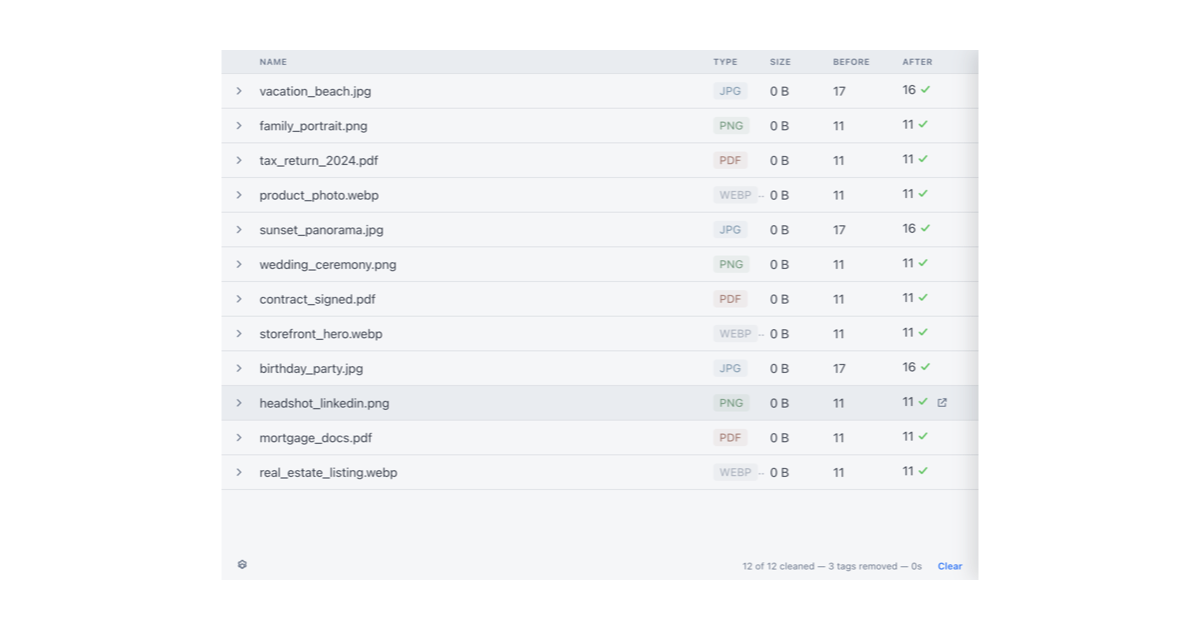Click the green checkmark for birthday_party.jpg
Screen dimensions: 1200x630
click(x=926, y=367)
